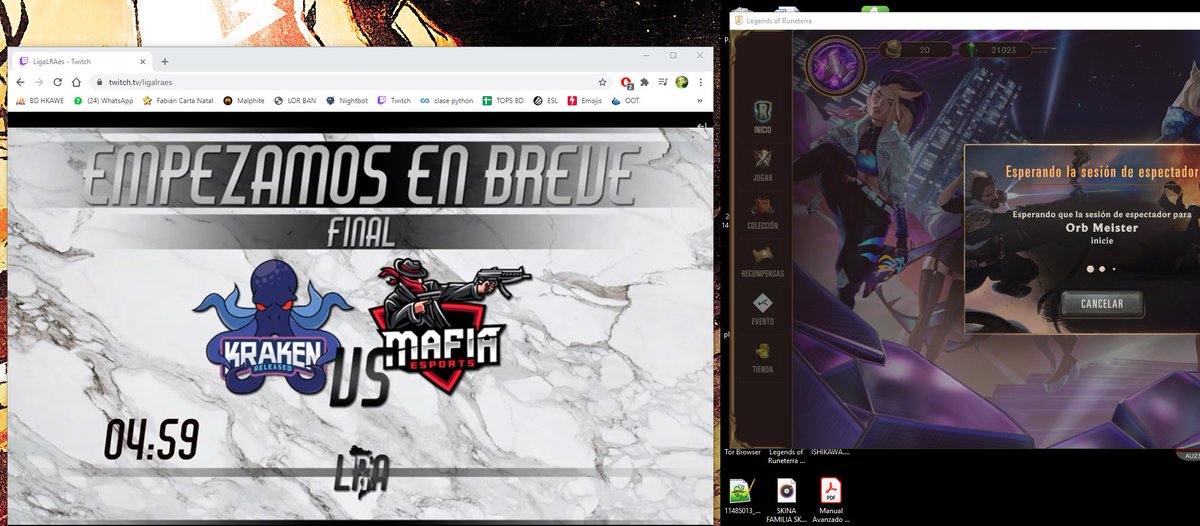Reload the Twitch page

[58, 82]
